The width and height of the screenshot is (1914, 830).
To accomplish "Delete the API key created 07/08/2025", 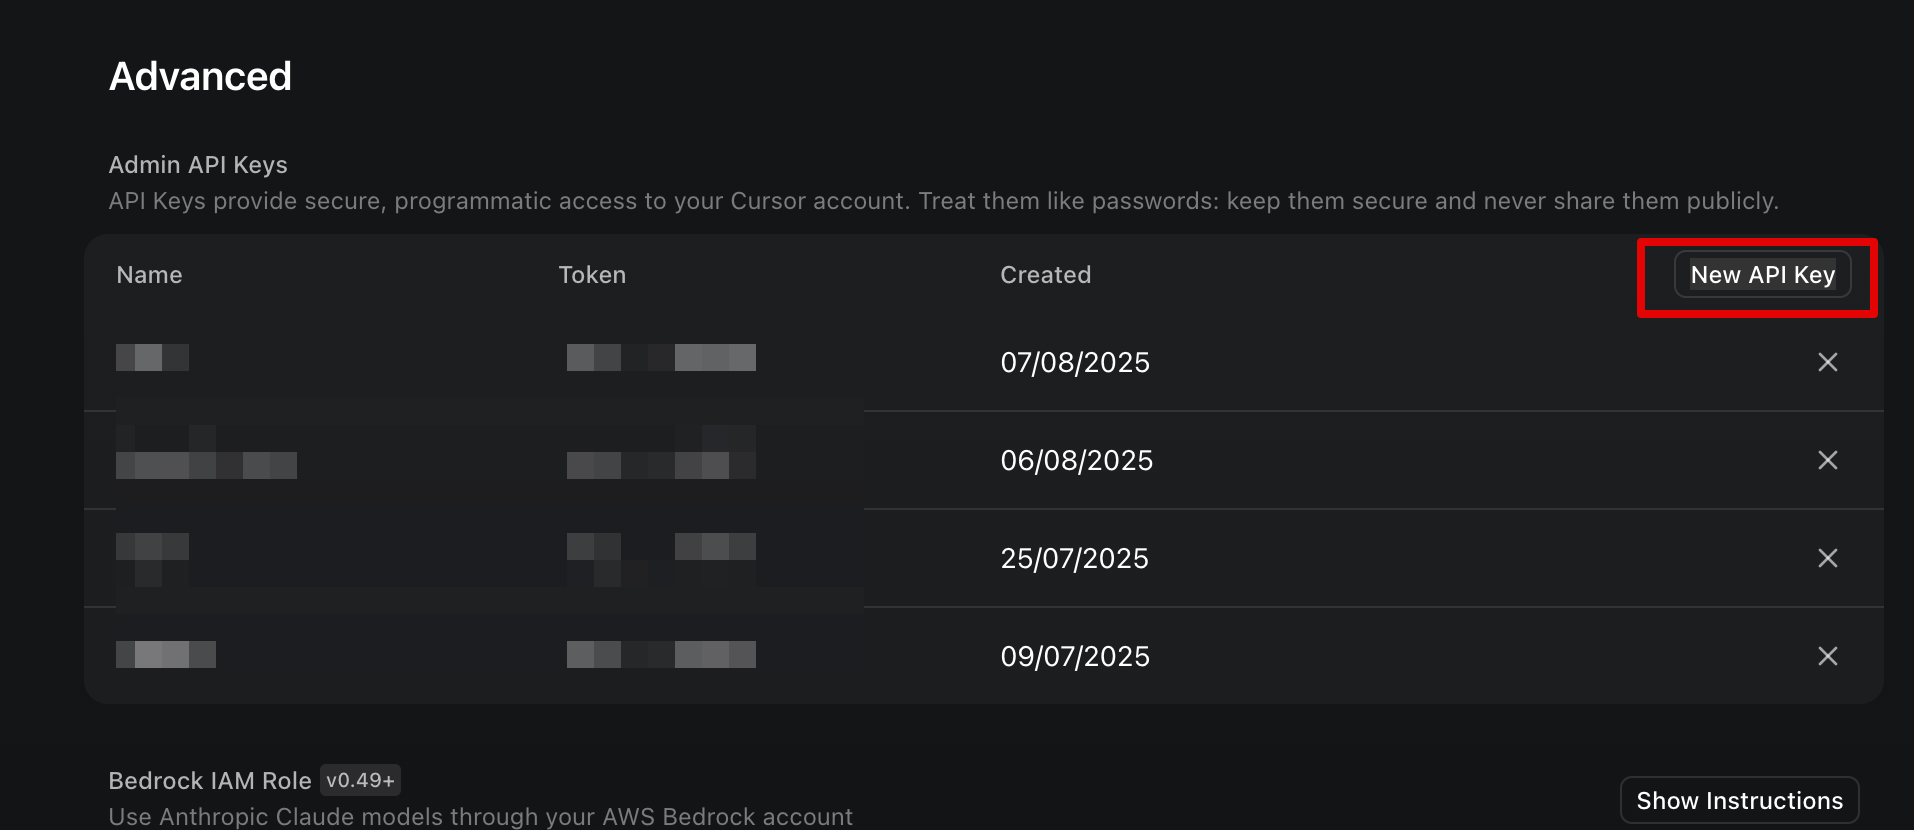I will pyautogui.click(x=1827, y=362).
